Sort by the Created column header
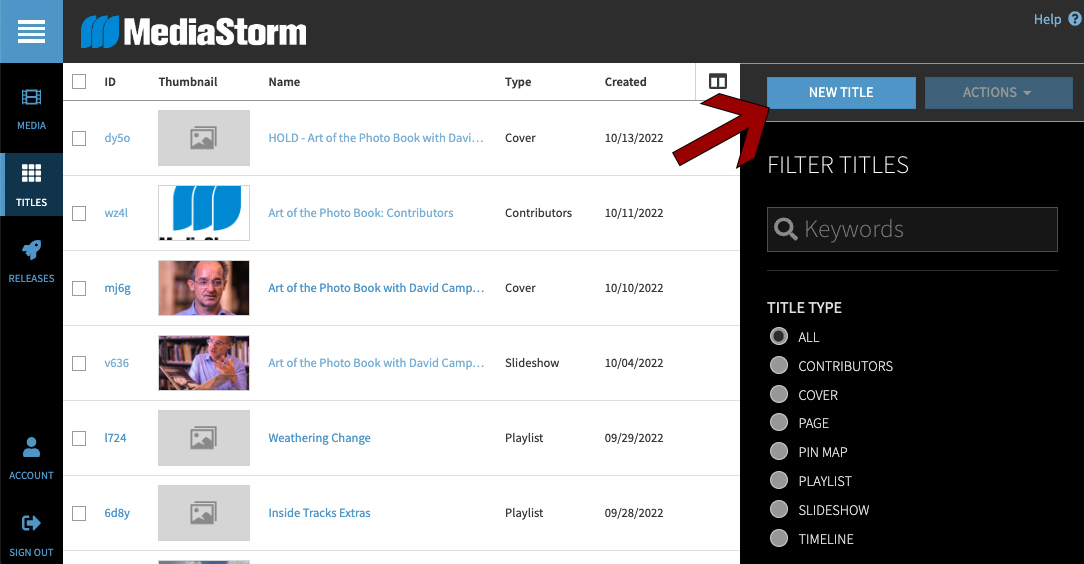1084x564 pixels. 625,82
